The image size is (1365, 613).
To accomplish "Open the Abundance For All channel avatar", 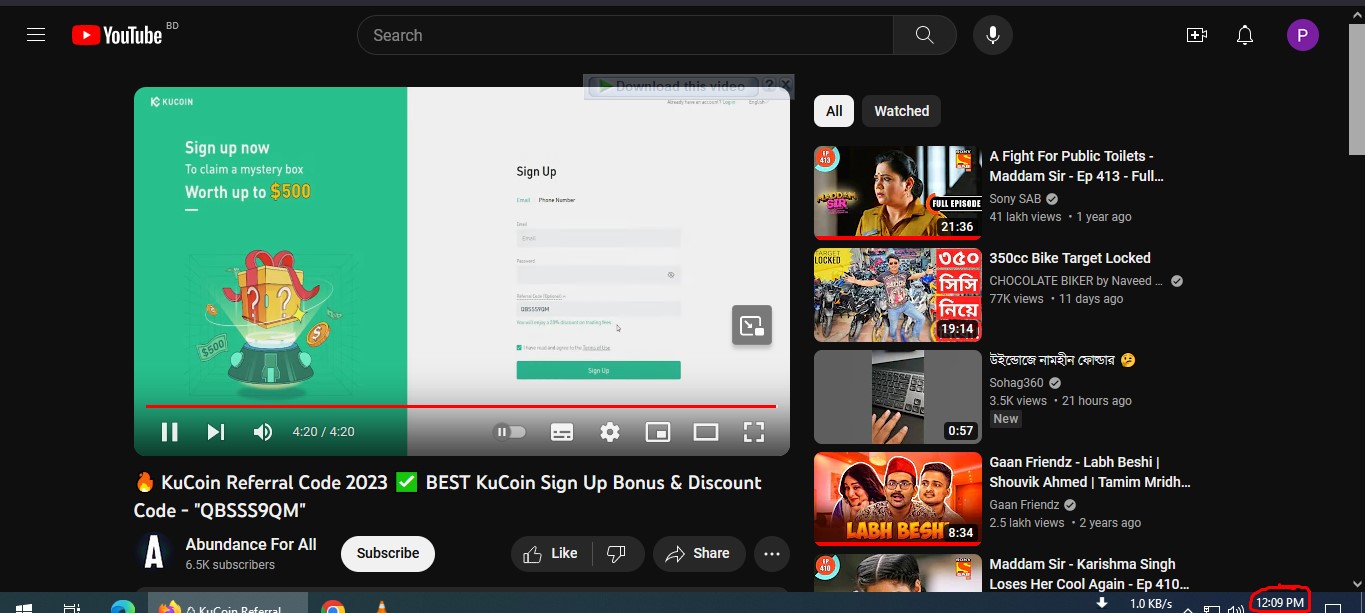I will point(154,553).
